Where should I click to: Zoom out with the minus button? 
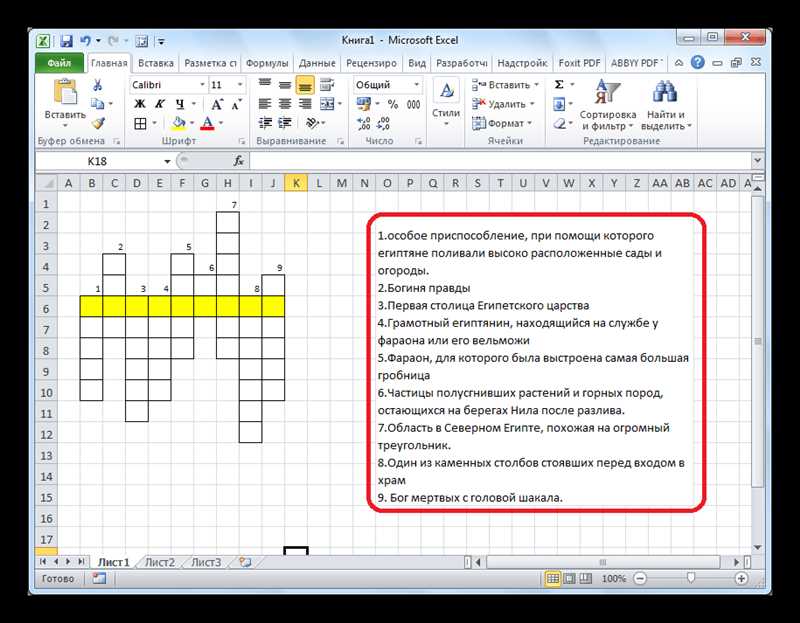tap(640, 579)
